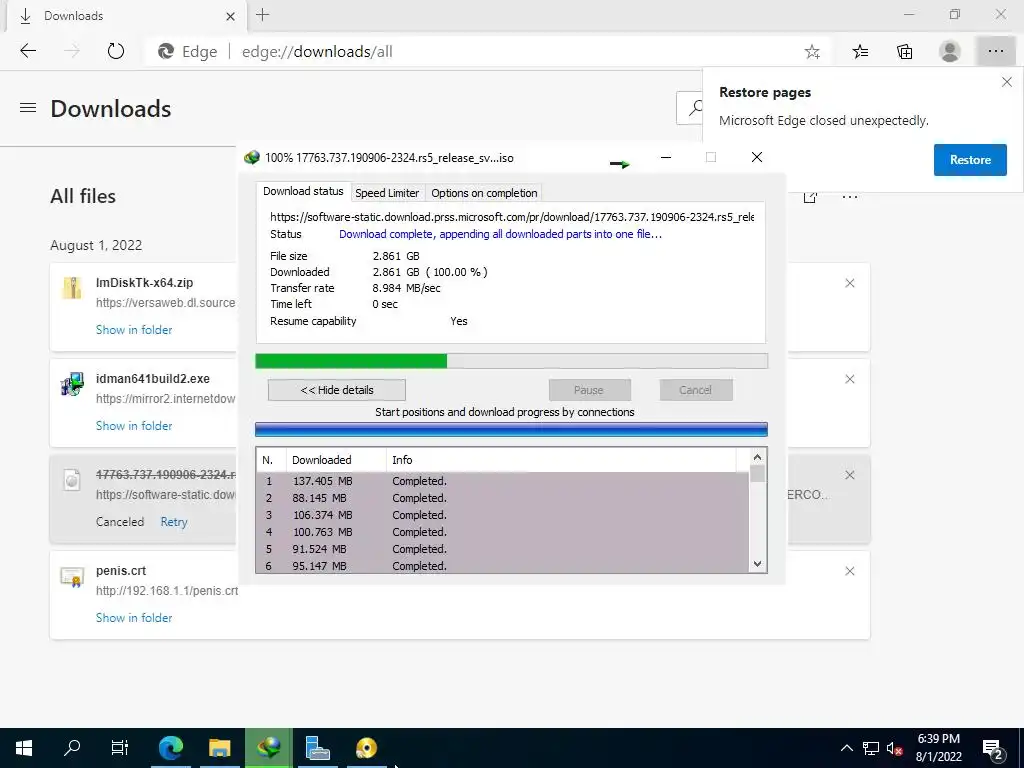
Task: Click the Info column header
Action: [560, 460]
